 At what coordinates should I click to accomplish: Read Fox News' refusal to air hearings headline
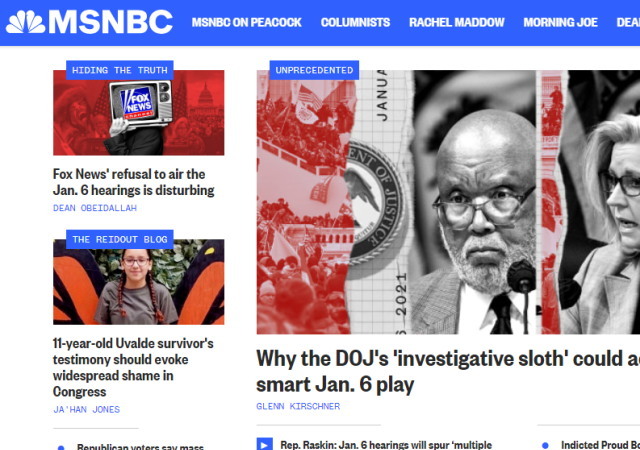click(133, 182)
